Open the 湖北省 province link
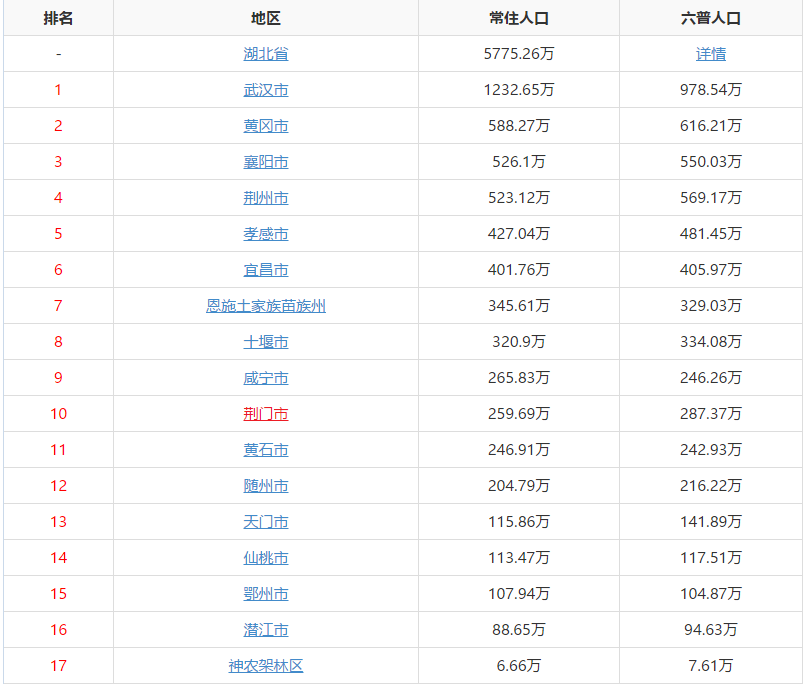The height and width of the screenshot is (688, 805). [264, 53]
